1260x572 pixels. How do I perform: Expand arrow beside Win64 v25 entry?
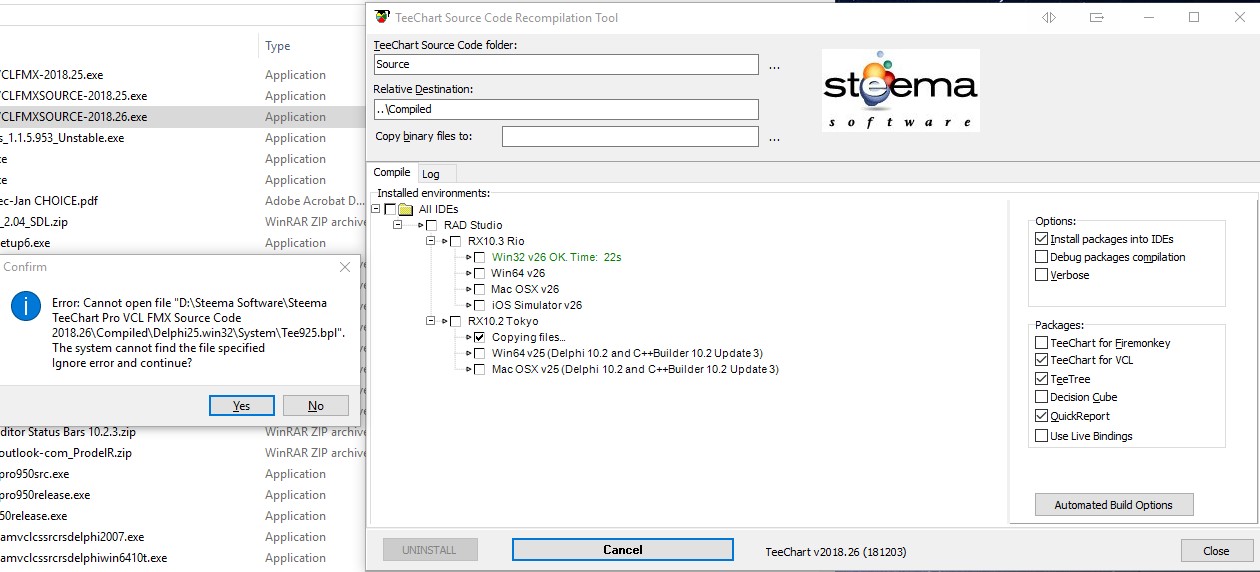coord(468,353)
